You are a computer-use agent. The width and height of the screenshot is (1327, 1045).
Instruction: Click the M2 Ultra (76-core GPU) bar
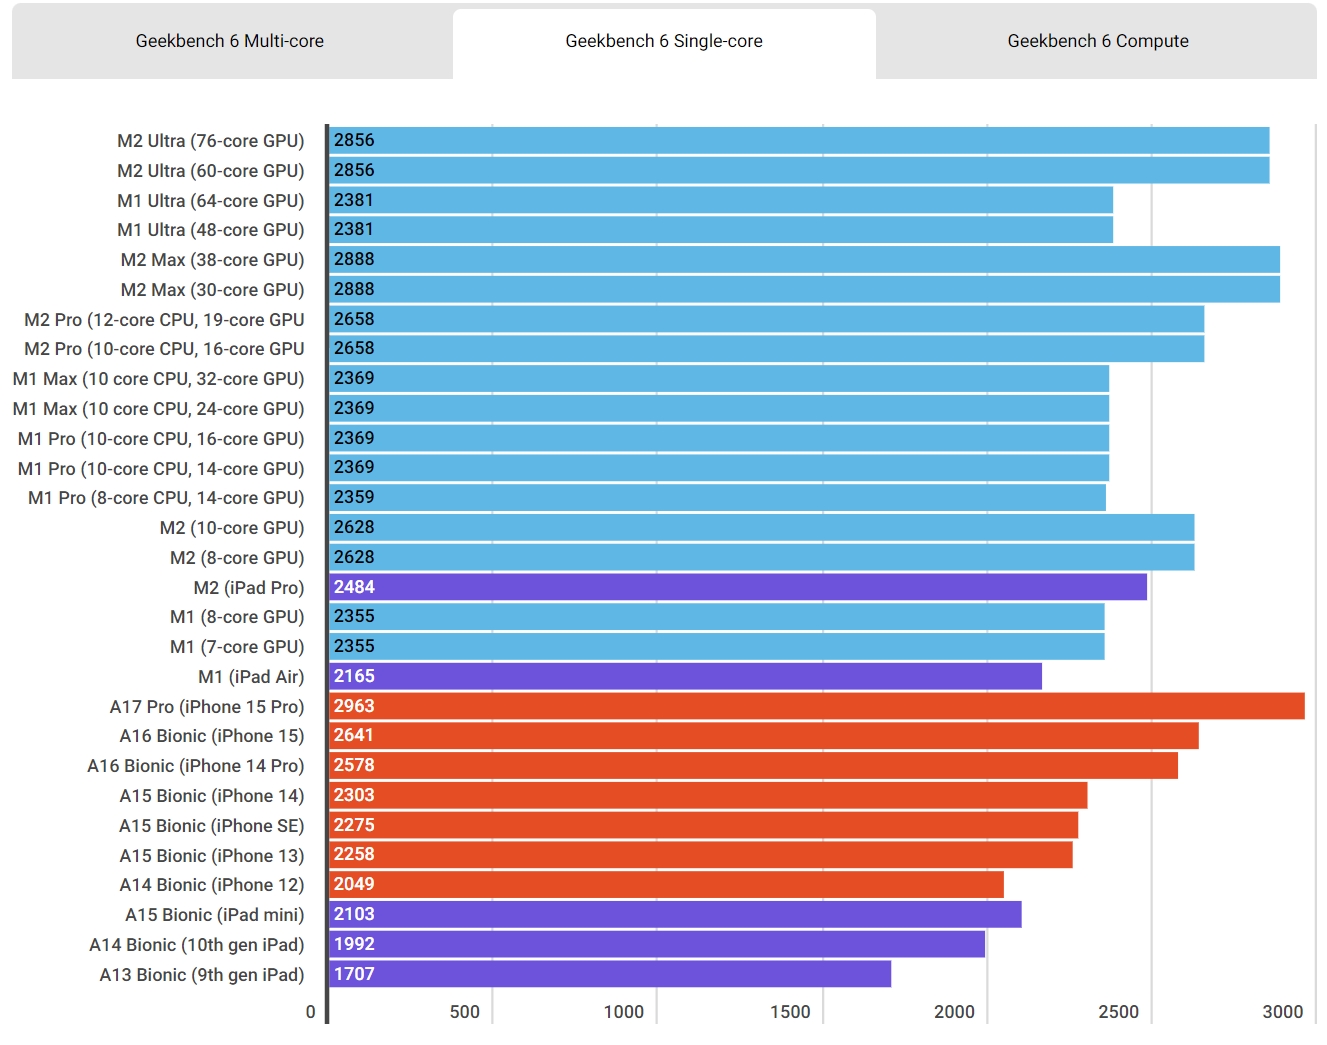pos(799,140)
